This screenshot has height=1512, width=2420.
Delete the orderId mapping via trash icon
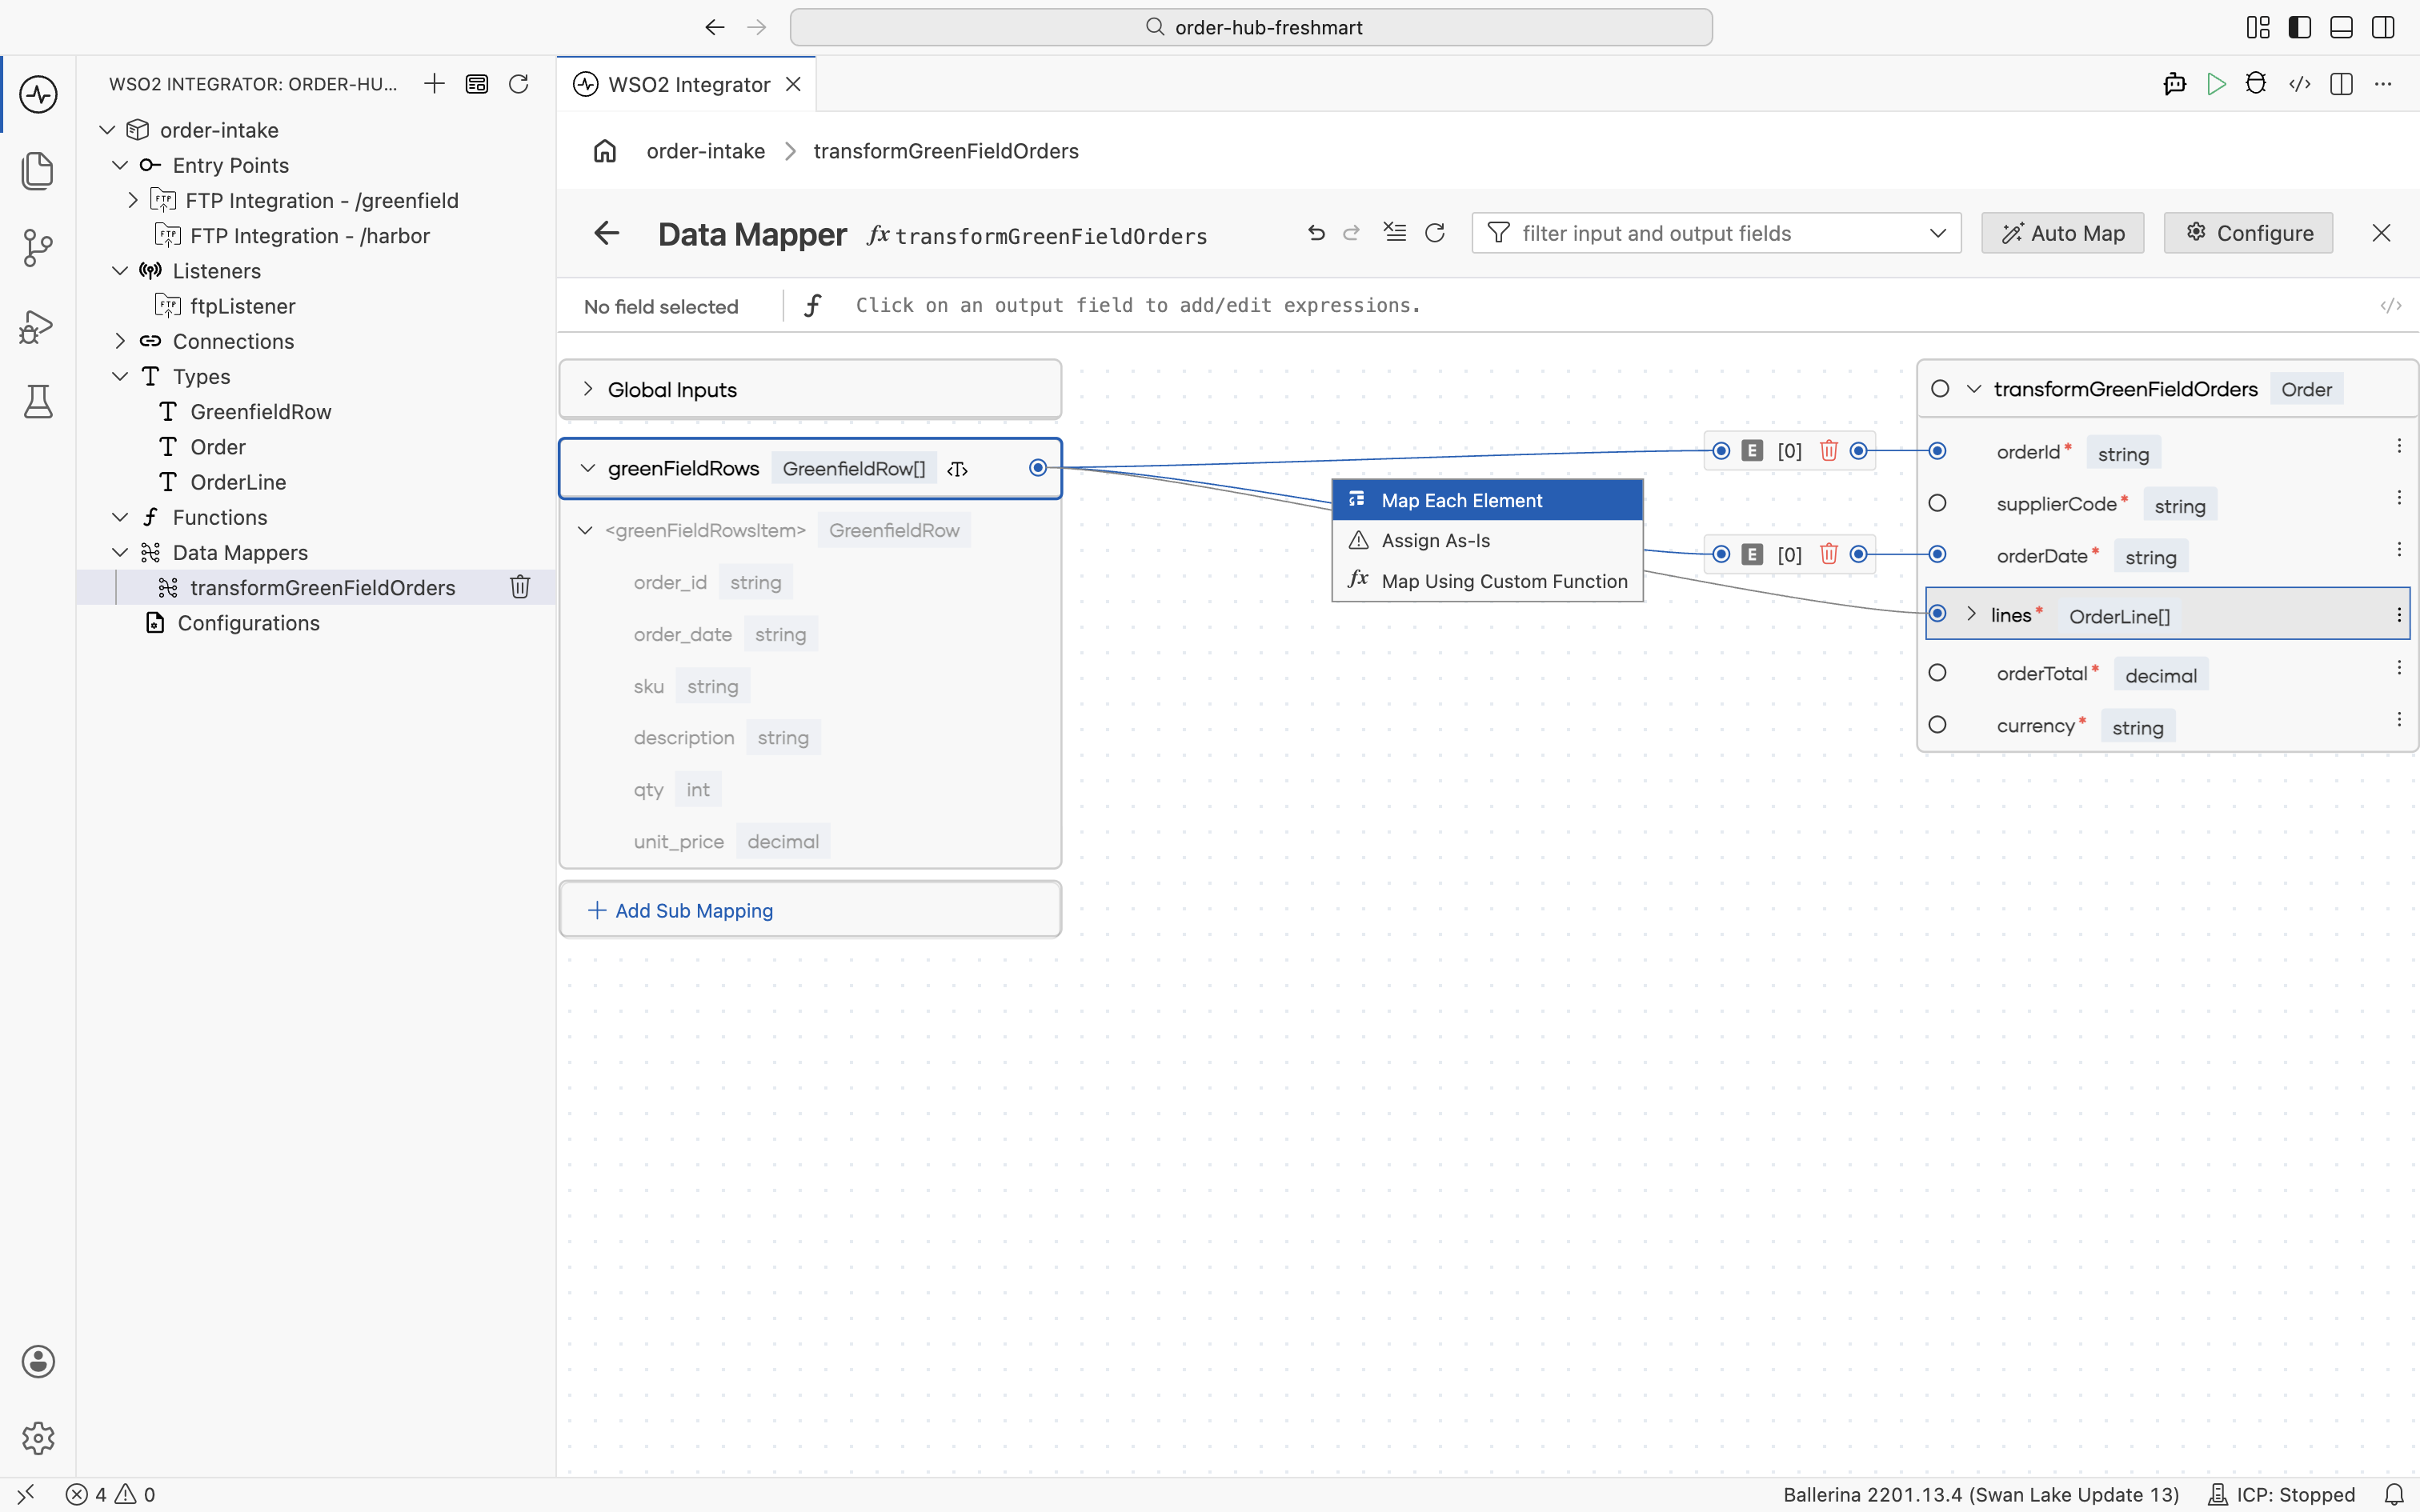[x=1829, y=451]
